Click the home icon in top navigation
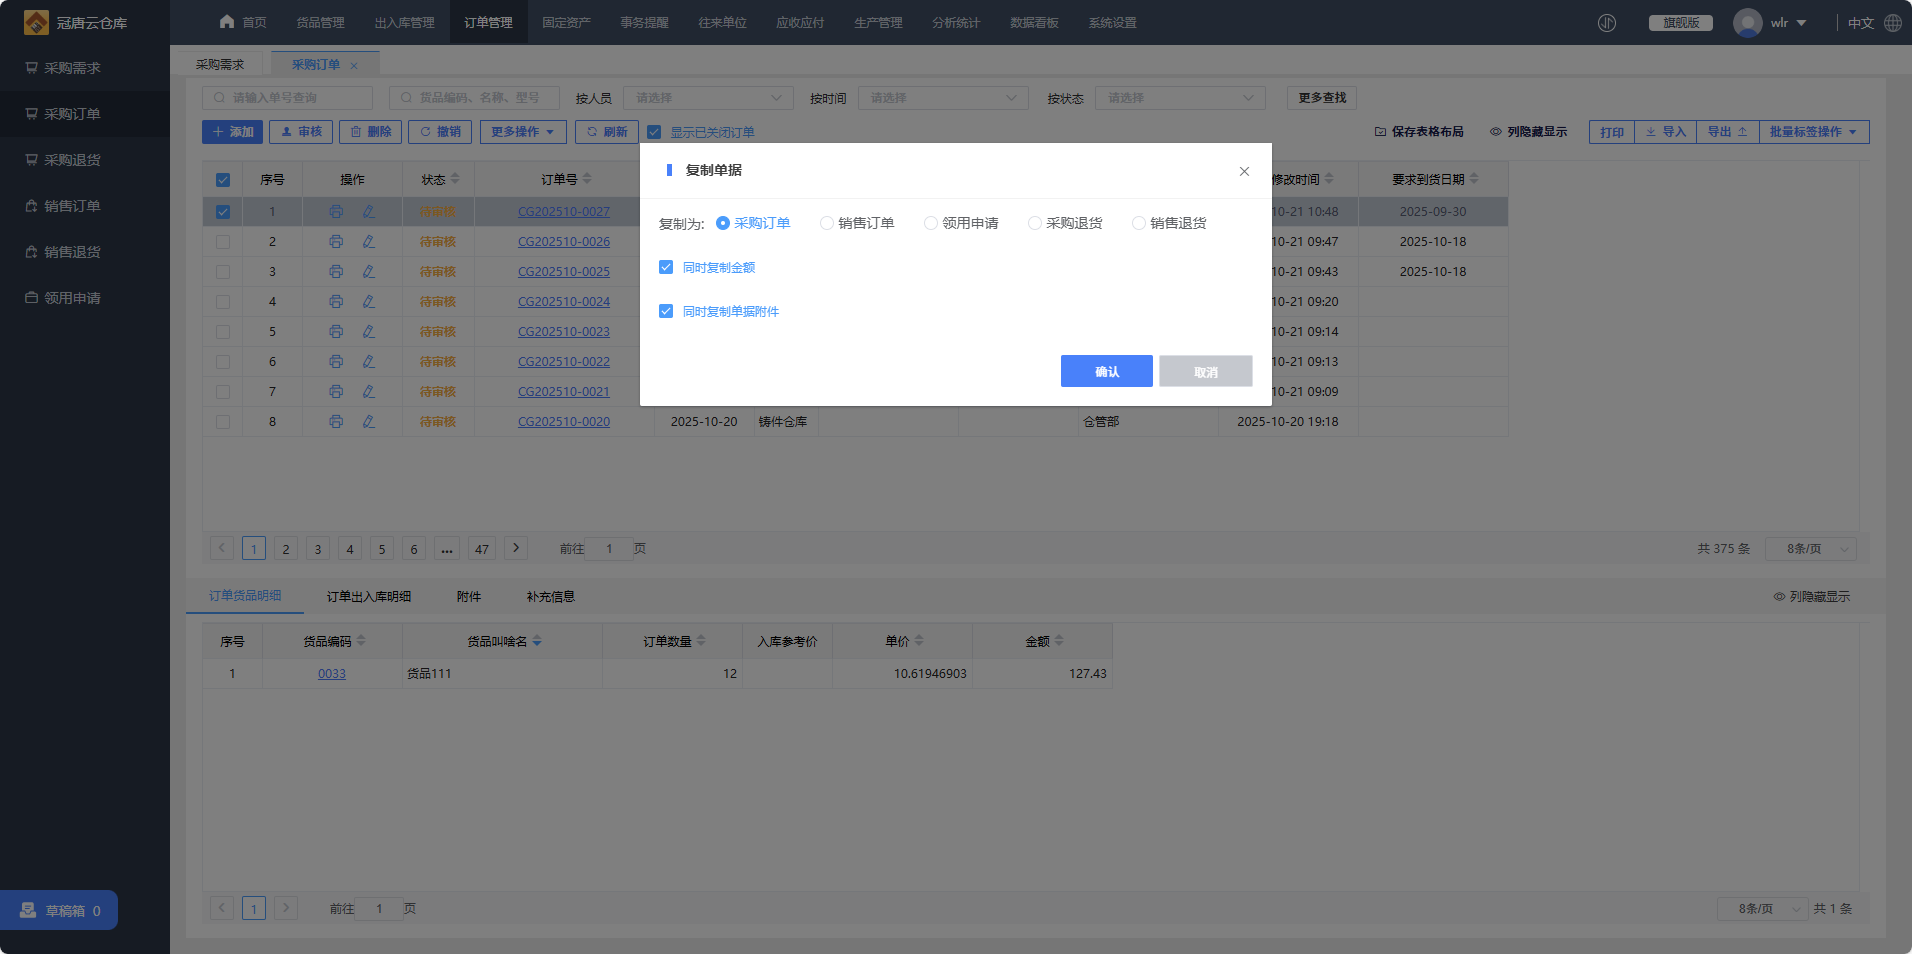Image resolution: width=1912 pixels, height=954 pixels. coord(227,22)
